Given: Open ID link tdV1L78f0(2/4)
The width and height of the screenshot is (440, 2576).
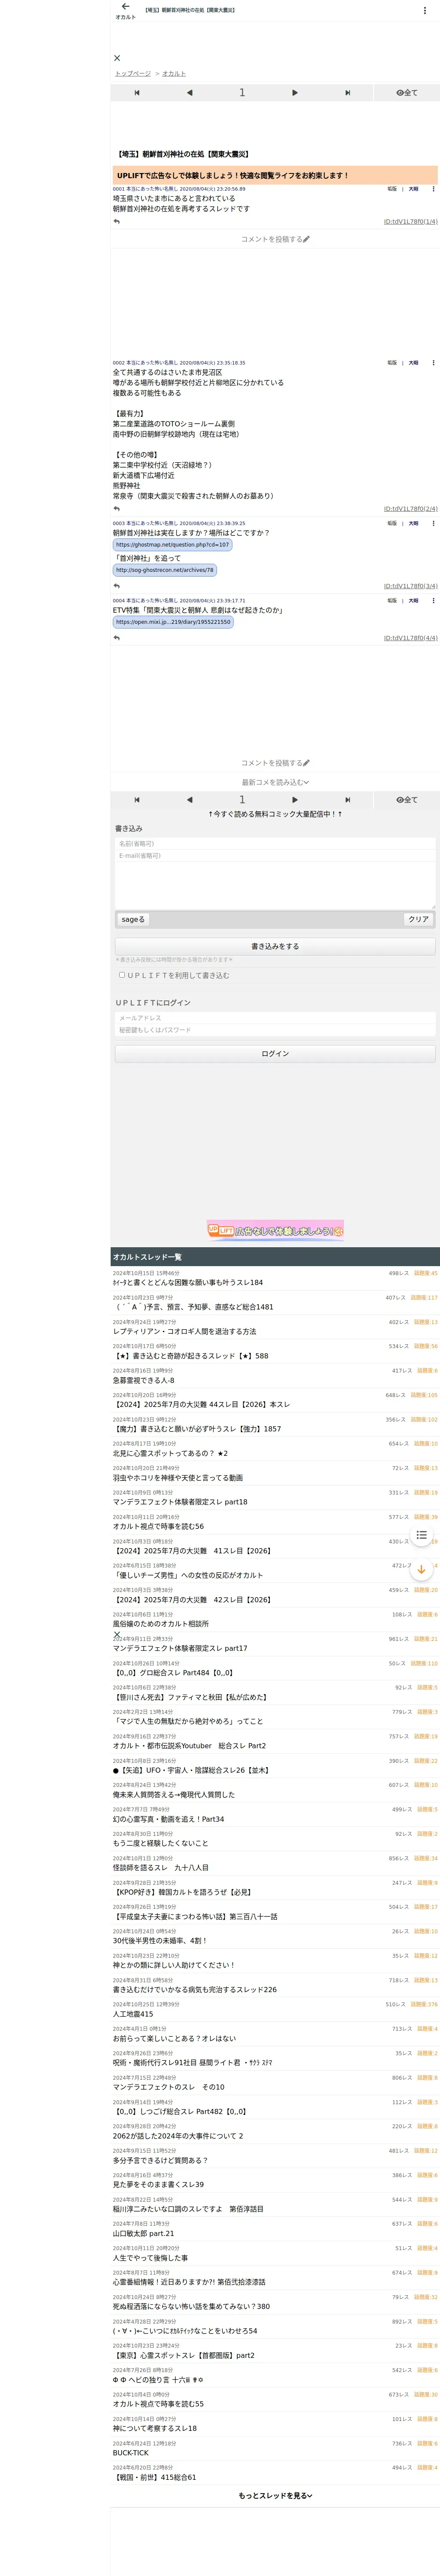Looking at the screenshot, I should click(410, 509).
